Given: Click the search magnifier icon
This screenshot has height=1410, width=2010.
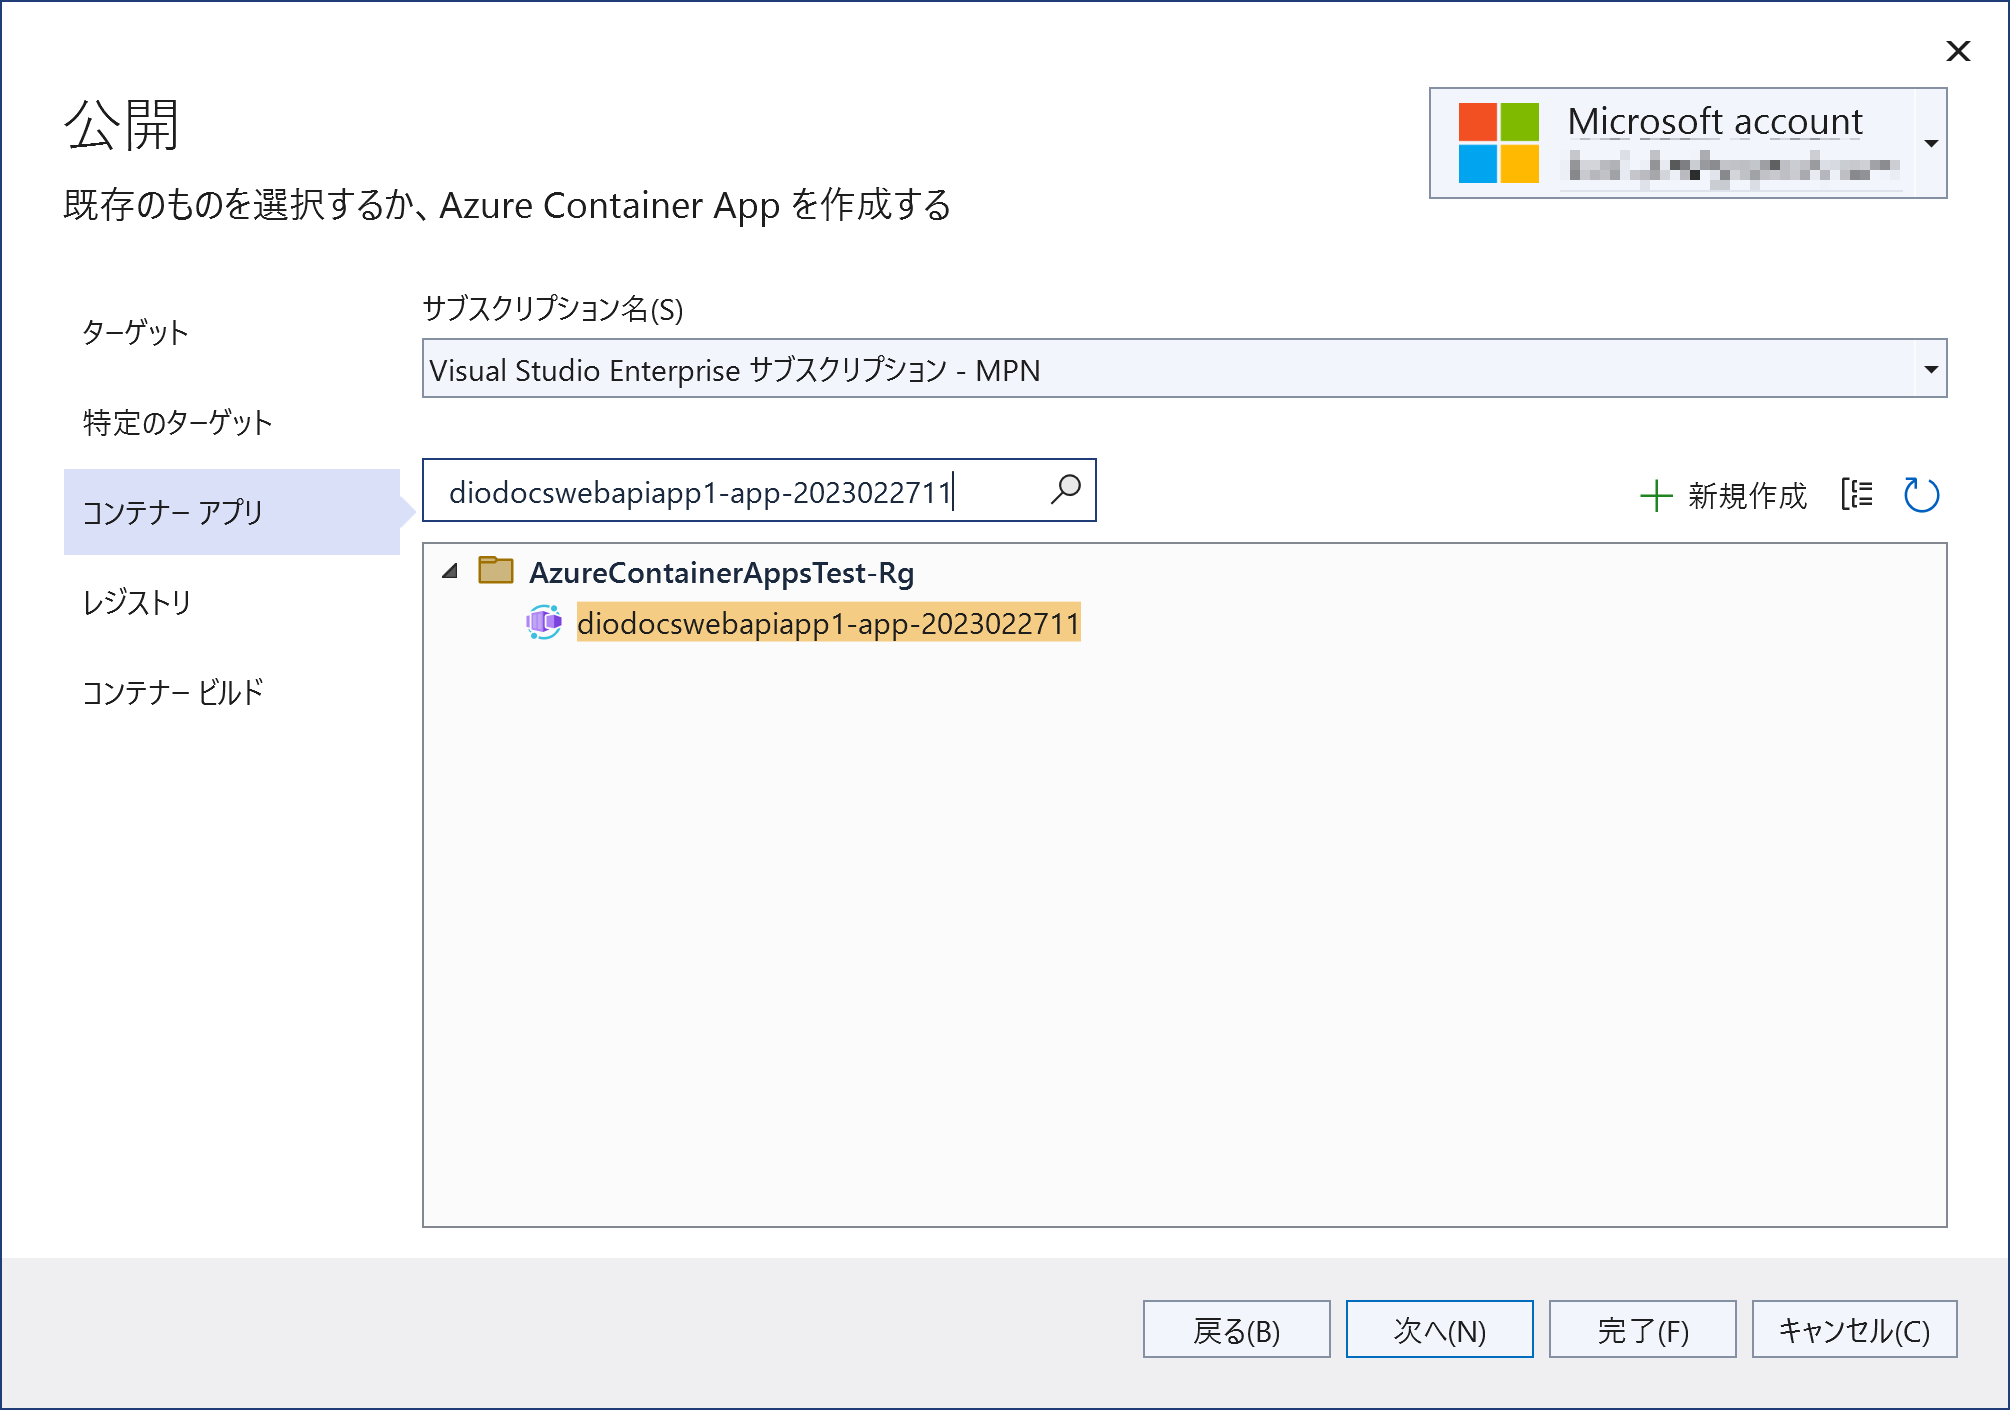Looking at the screenshot, I should [x=1066, y=489].
